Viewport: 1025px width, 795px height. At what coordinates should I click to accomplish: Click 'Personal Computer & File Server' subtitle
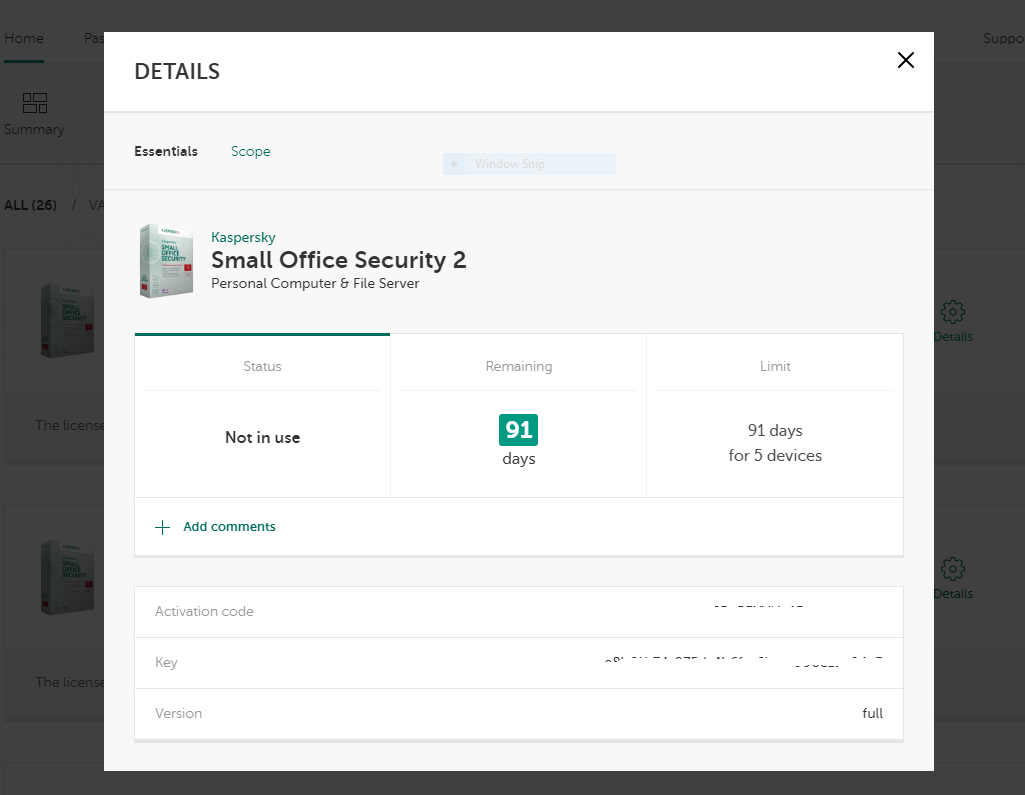tap(315, 283)
